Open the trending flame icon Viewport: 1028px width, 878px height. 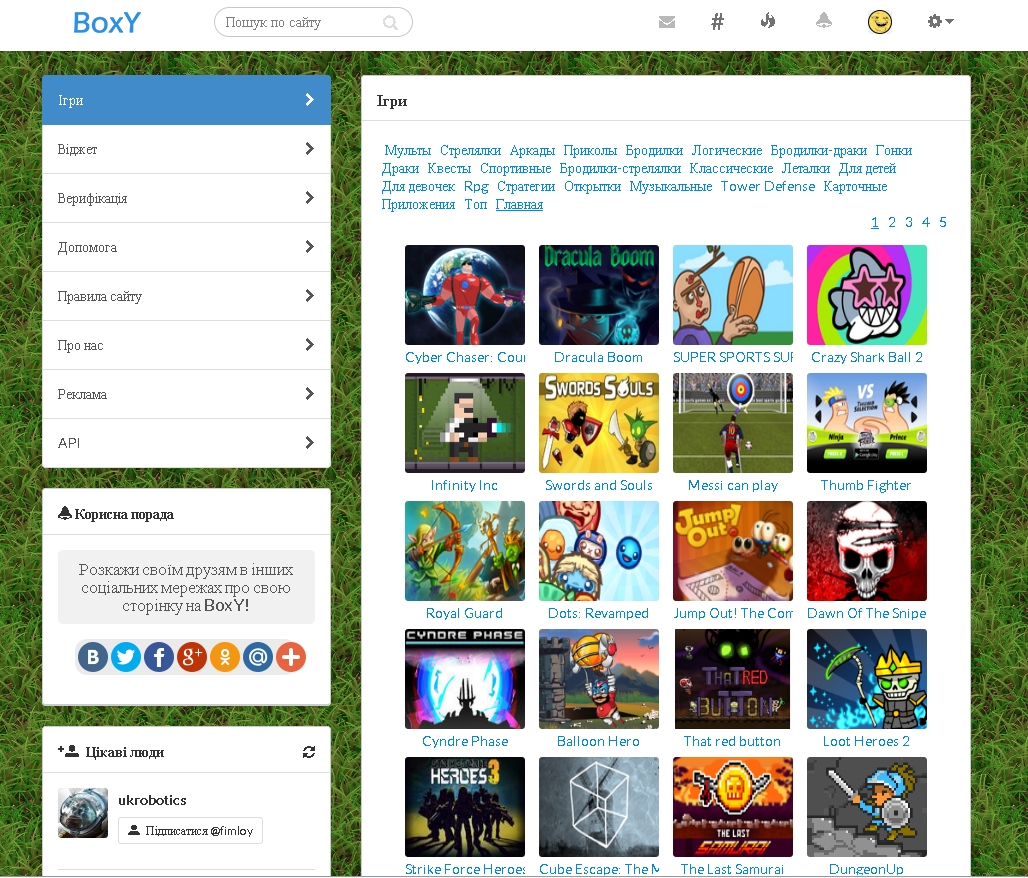pyautogui.click(x=768, y=21)
